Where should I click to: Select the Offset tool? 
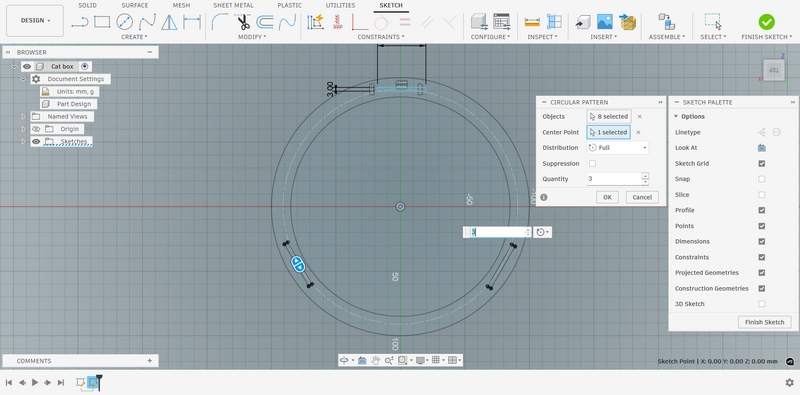point(265,22)
